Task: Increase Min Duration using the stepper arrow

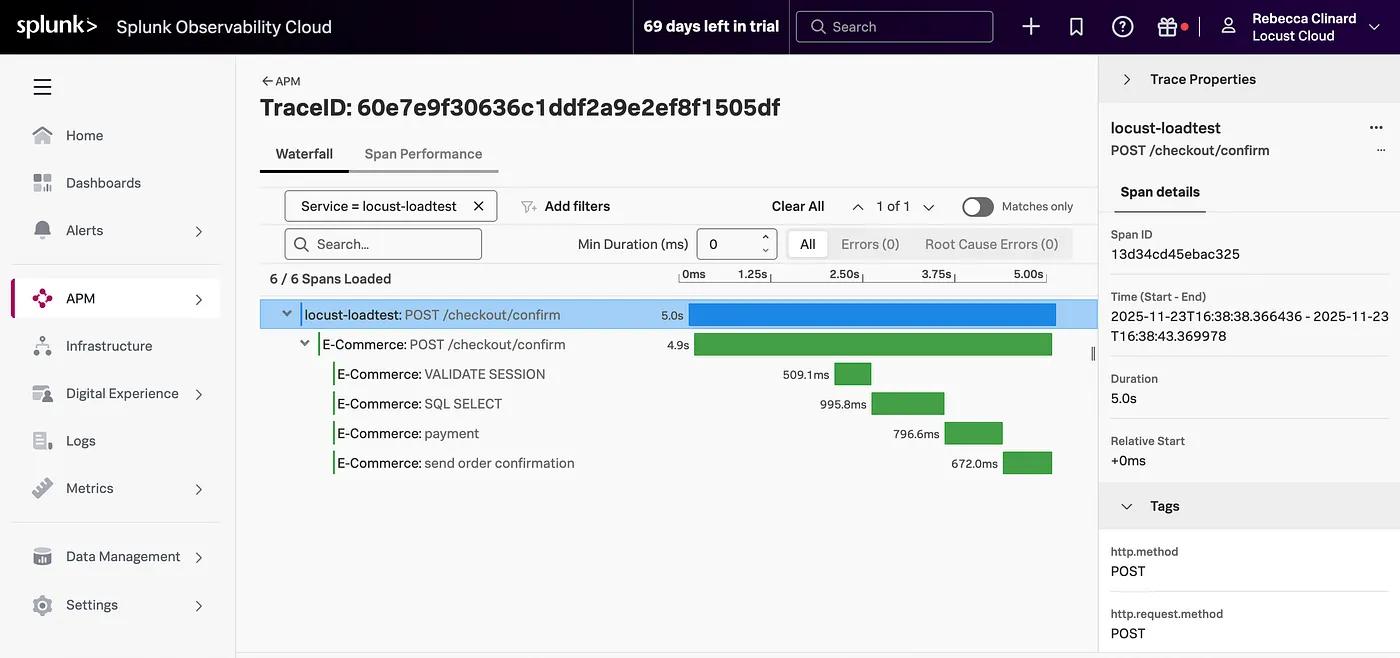Action: [766, 237]
